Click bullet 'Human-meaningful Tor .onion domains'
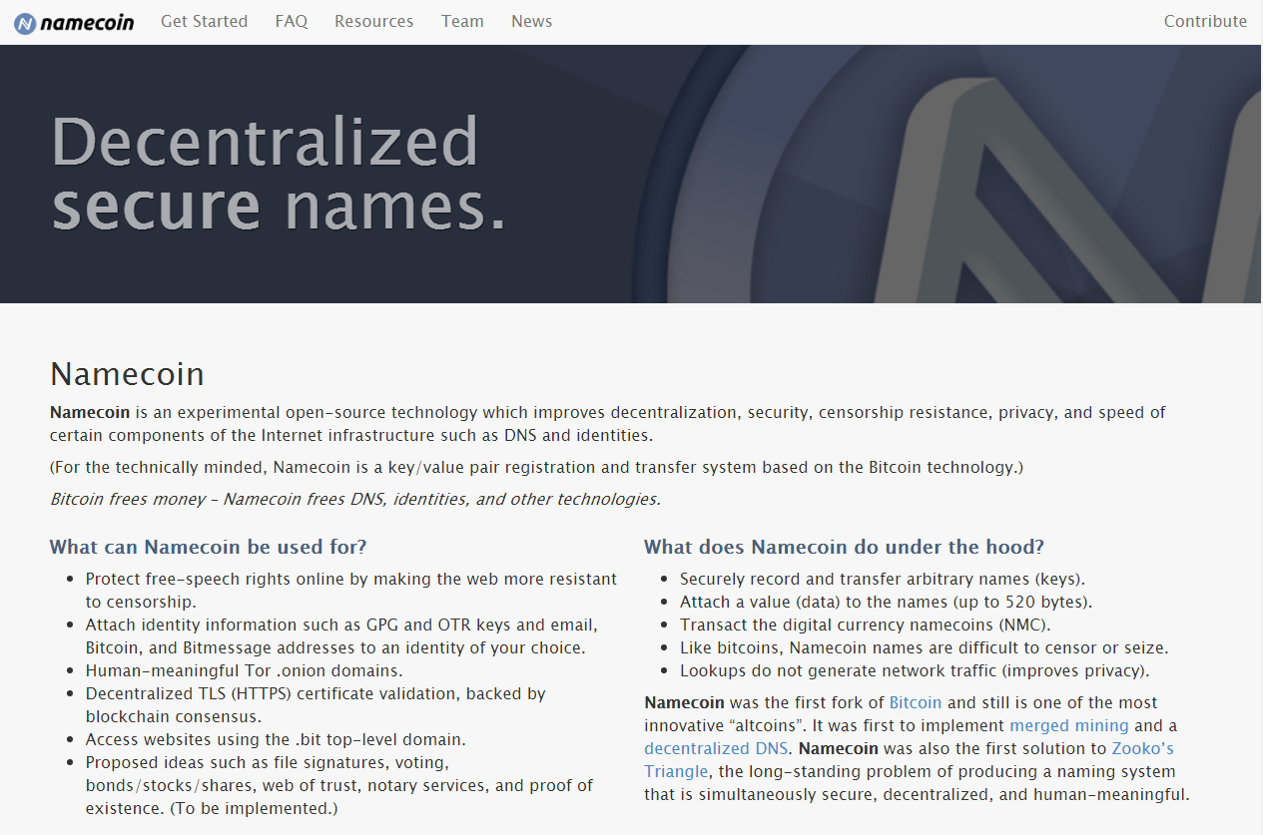Viewport: 1263px width, 835px height. (244, 671)
